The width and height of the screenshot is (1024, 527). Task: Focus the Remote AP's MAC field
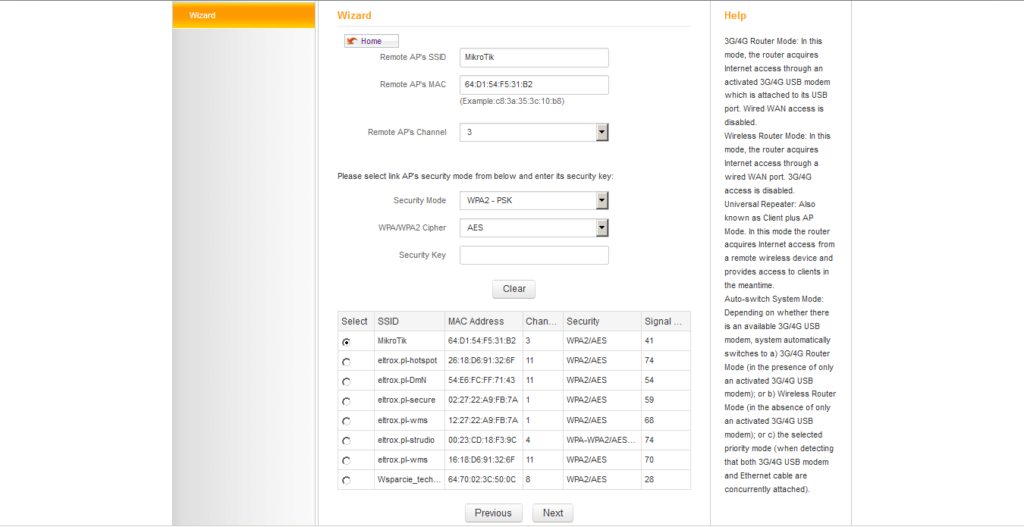534,85
